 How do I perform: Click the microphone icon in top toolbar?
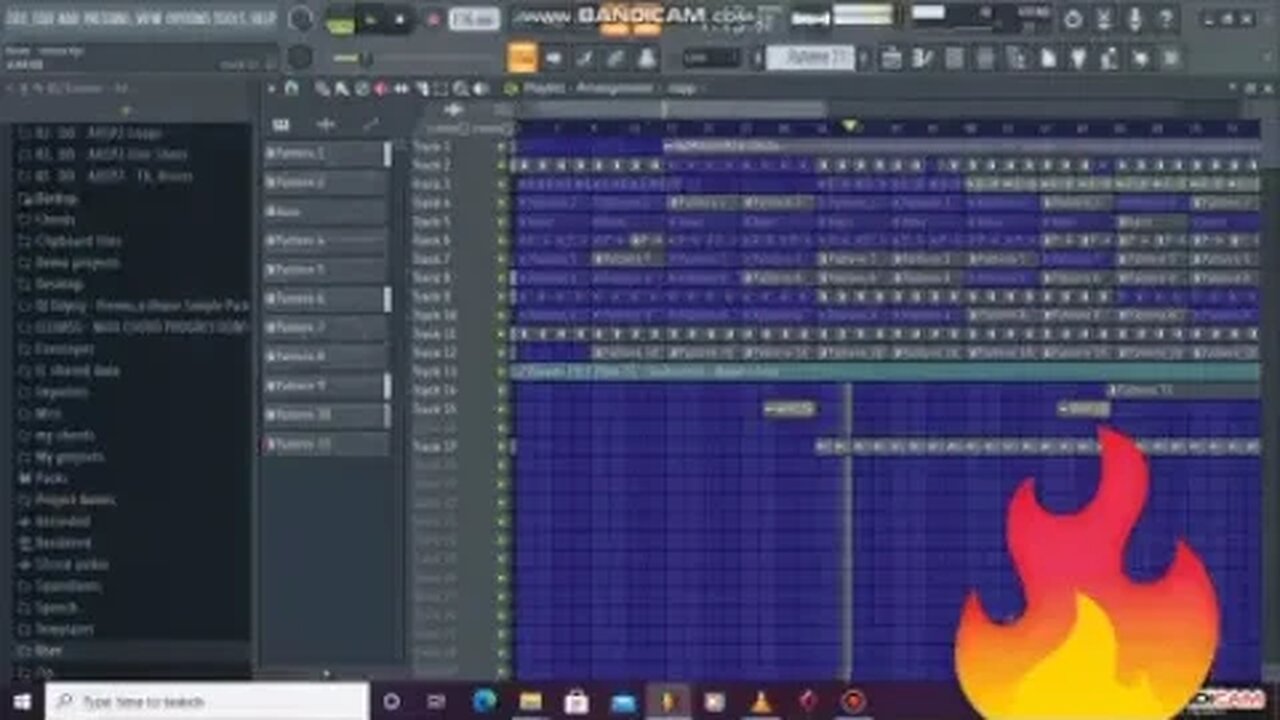click(1134, 19)
